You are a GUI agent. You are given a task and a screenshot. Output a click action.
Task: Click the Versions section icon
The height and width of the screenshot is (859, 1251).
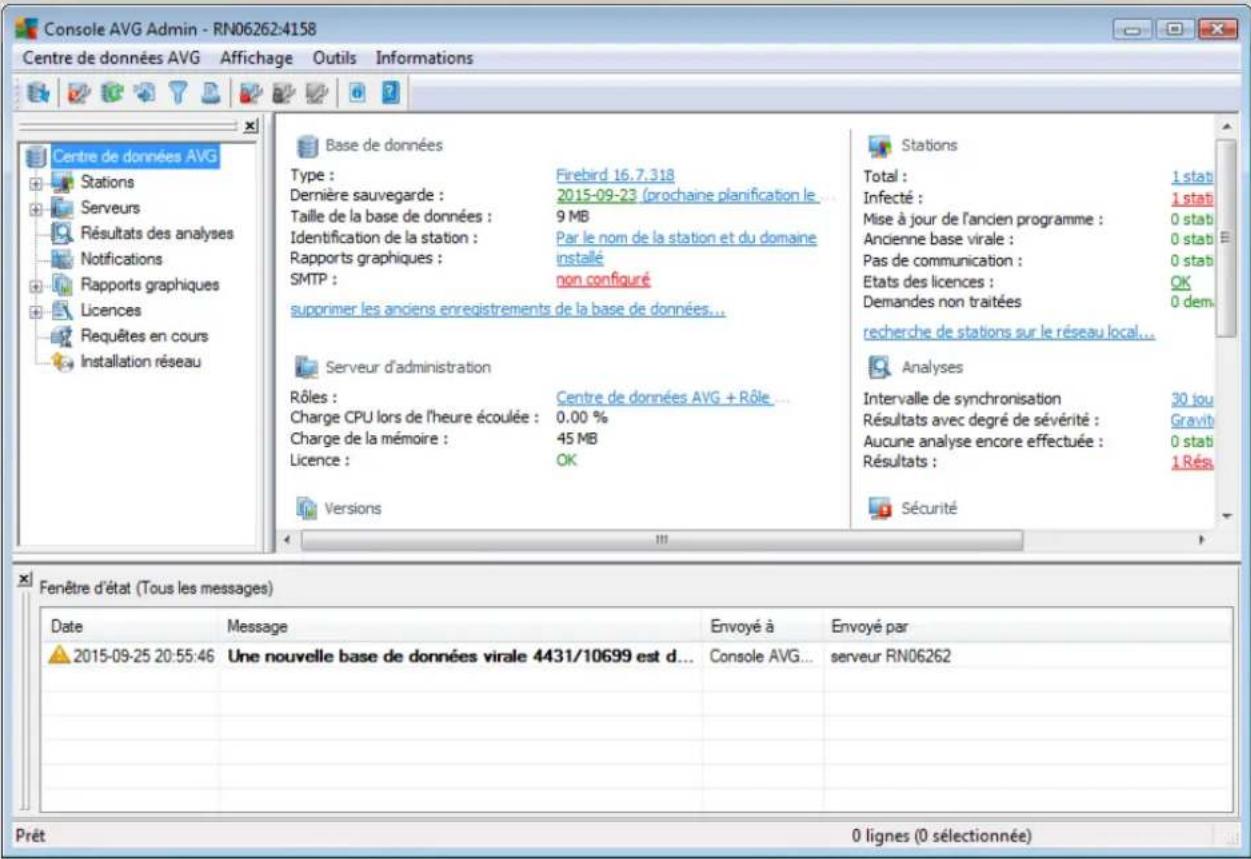point(307,509)
